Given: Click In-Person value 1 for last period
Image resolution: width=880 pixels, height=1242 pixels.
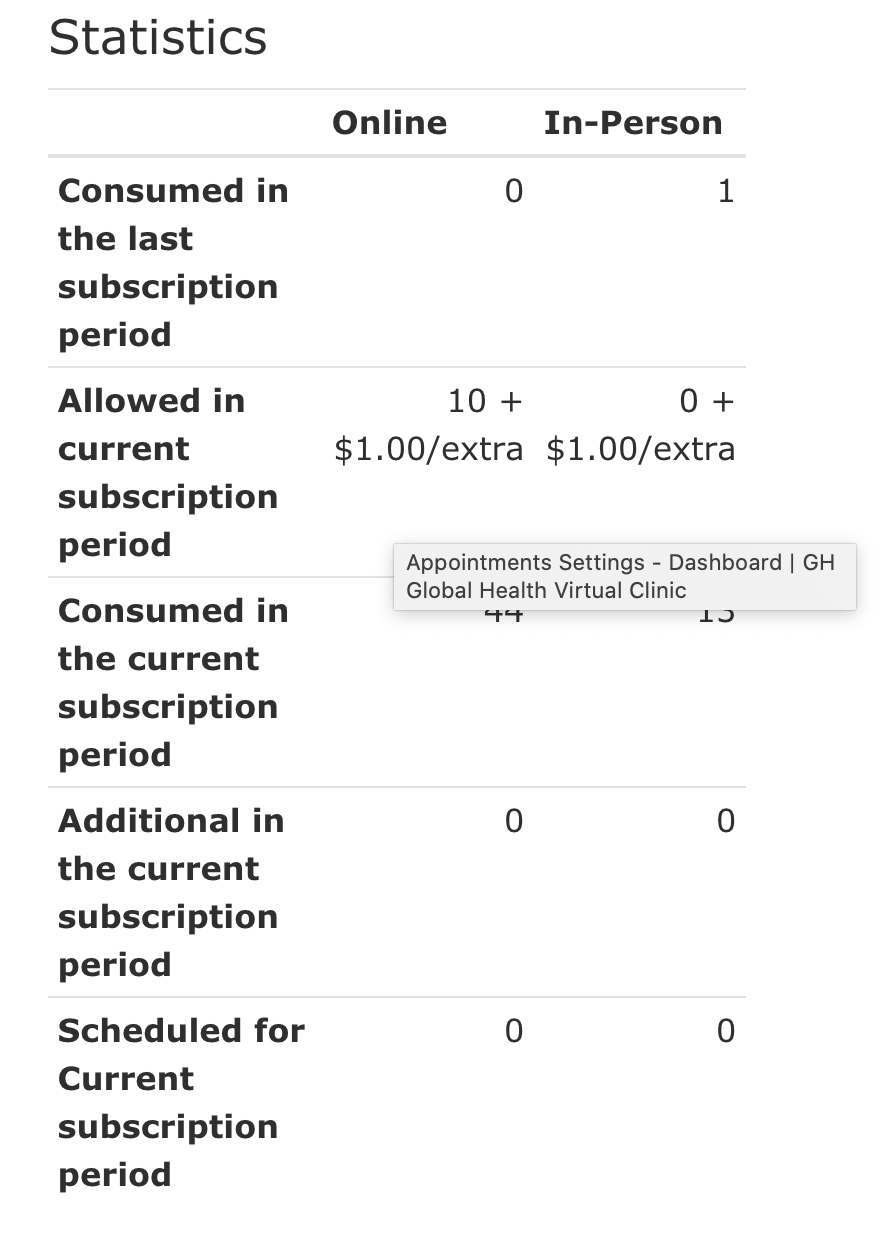Looking at the screenshot, I should point(725,191).
